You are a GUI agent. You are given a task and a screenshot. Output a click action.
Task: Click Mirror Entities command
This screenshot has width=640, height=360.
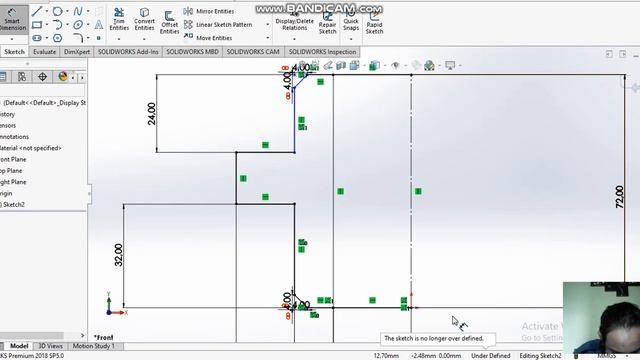[x=209, y=11]
